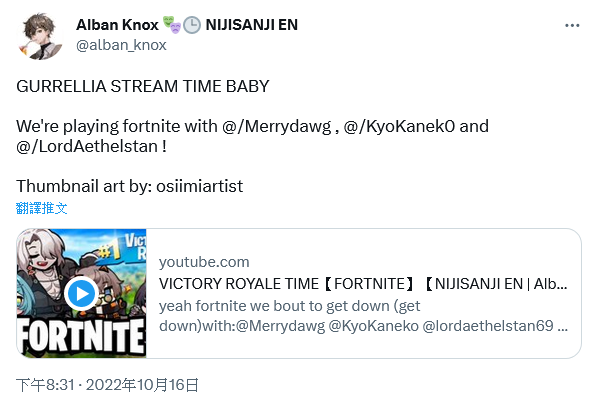
Task: Click the card description starting 'yeah fortnite'
Action: pyautogui.click(x=363, y=316)
